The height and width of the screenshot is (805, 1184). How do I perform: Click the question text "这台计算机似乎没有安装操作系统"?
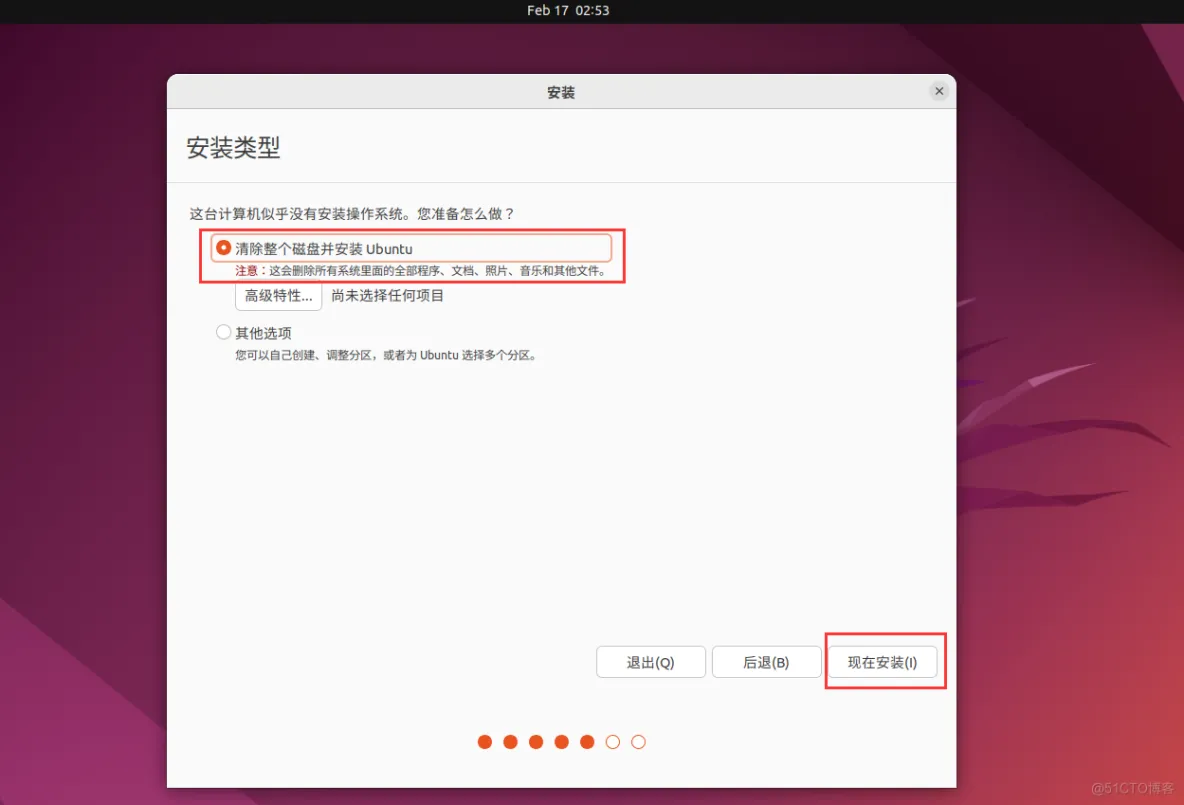tap(296, 214)
